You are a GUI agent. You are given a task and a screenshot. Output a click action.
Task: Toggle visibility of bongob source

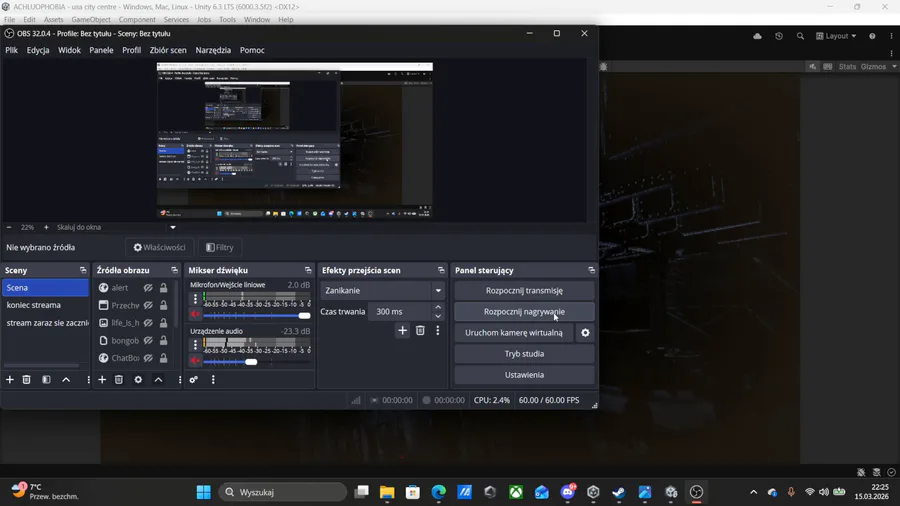(x=148, y=341)
